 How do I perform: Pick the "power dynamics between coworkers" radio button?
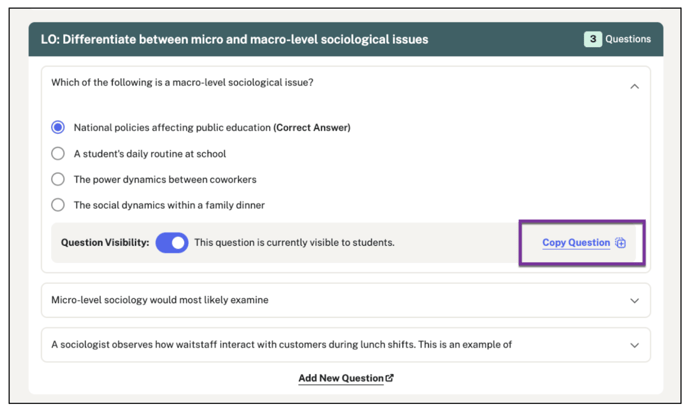pos(58,180)
